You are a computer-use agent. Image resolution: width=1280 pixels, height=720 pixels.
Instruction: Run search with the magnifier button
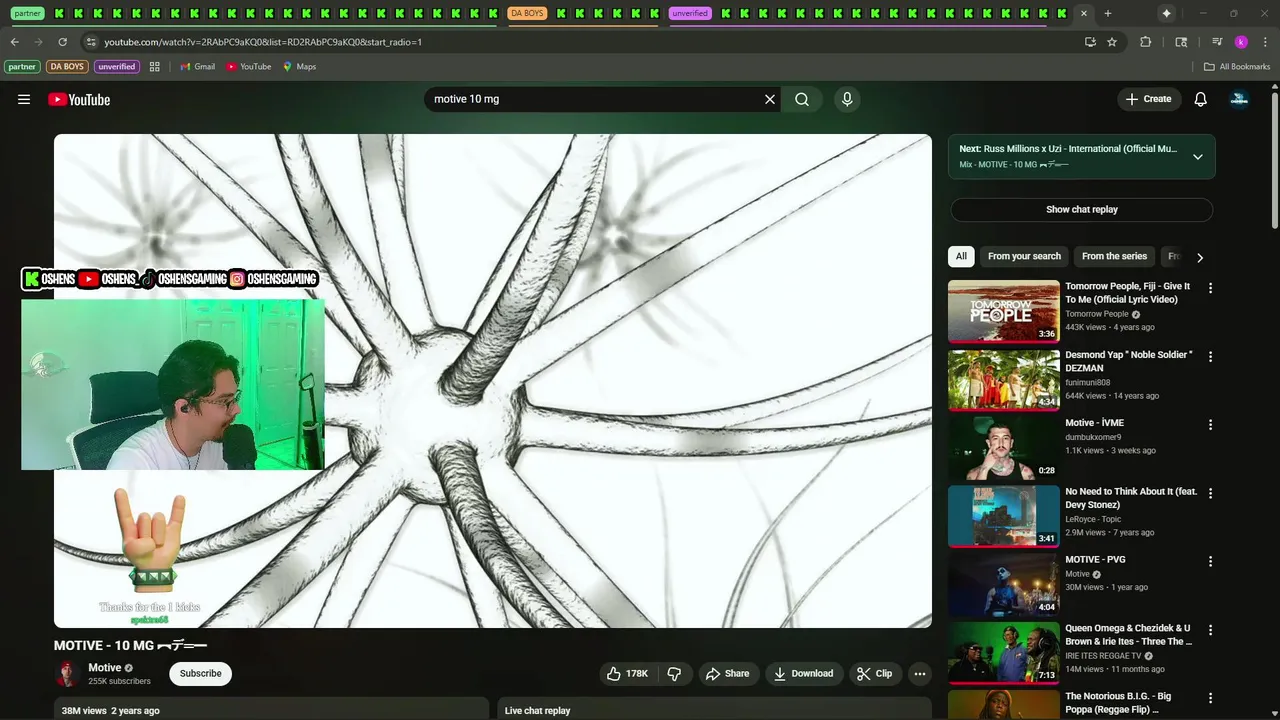(802, 99)
